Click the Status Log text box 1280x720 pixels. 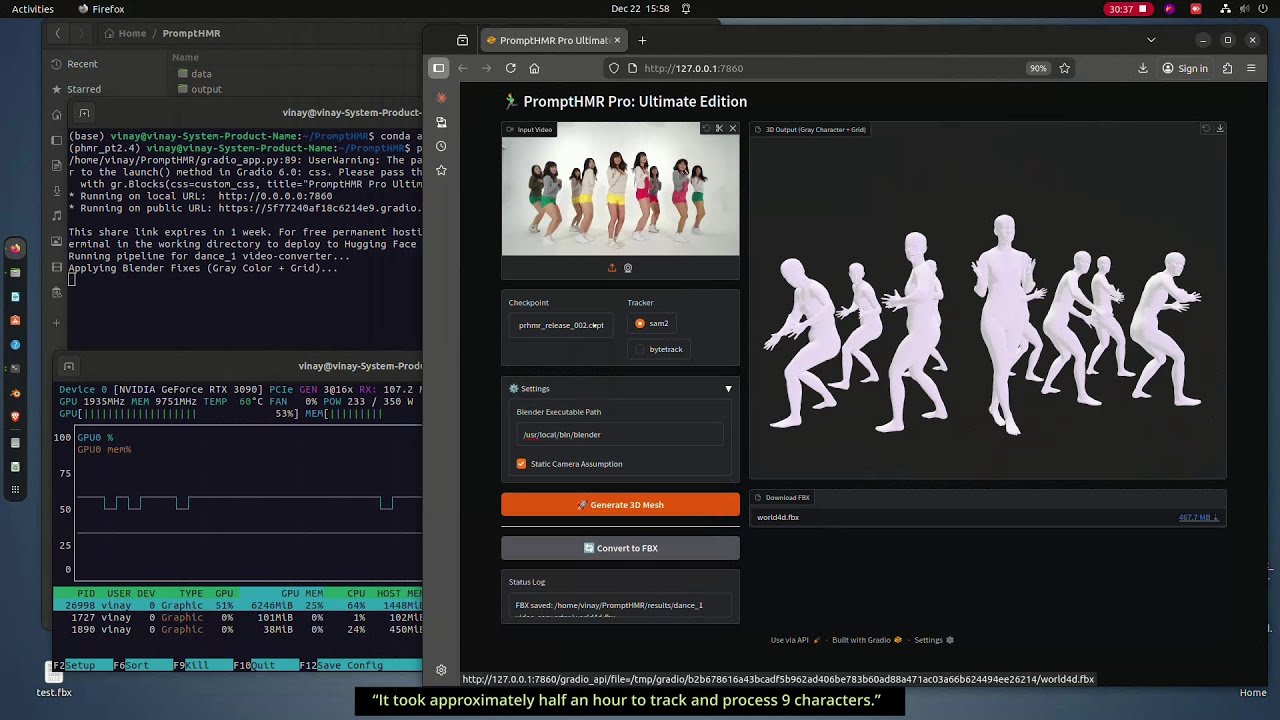pyautogui.click(x=620, y=606)
